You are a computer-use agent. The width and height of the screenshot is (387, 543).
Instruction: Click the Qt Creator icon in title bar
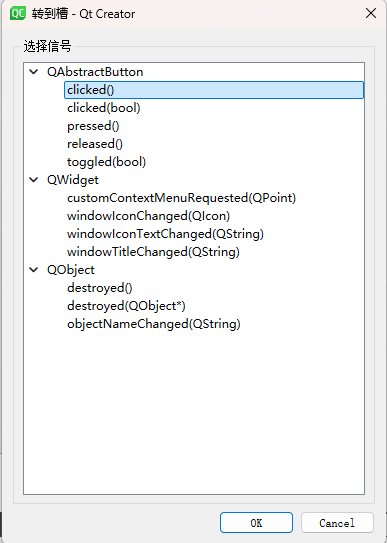(18, 14)
